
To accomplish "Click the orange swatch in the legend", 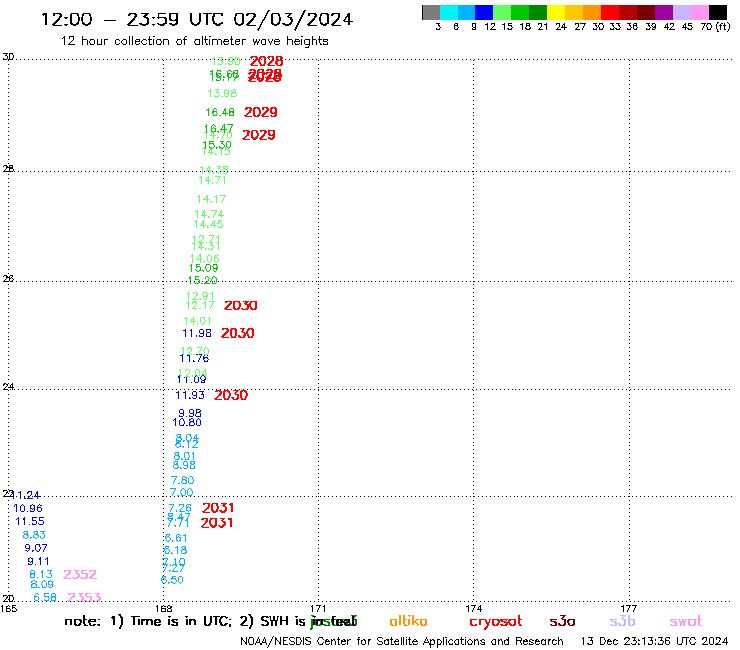I will (x=592, y=12).
